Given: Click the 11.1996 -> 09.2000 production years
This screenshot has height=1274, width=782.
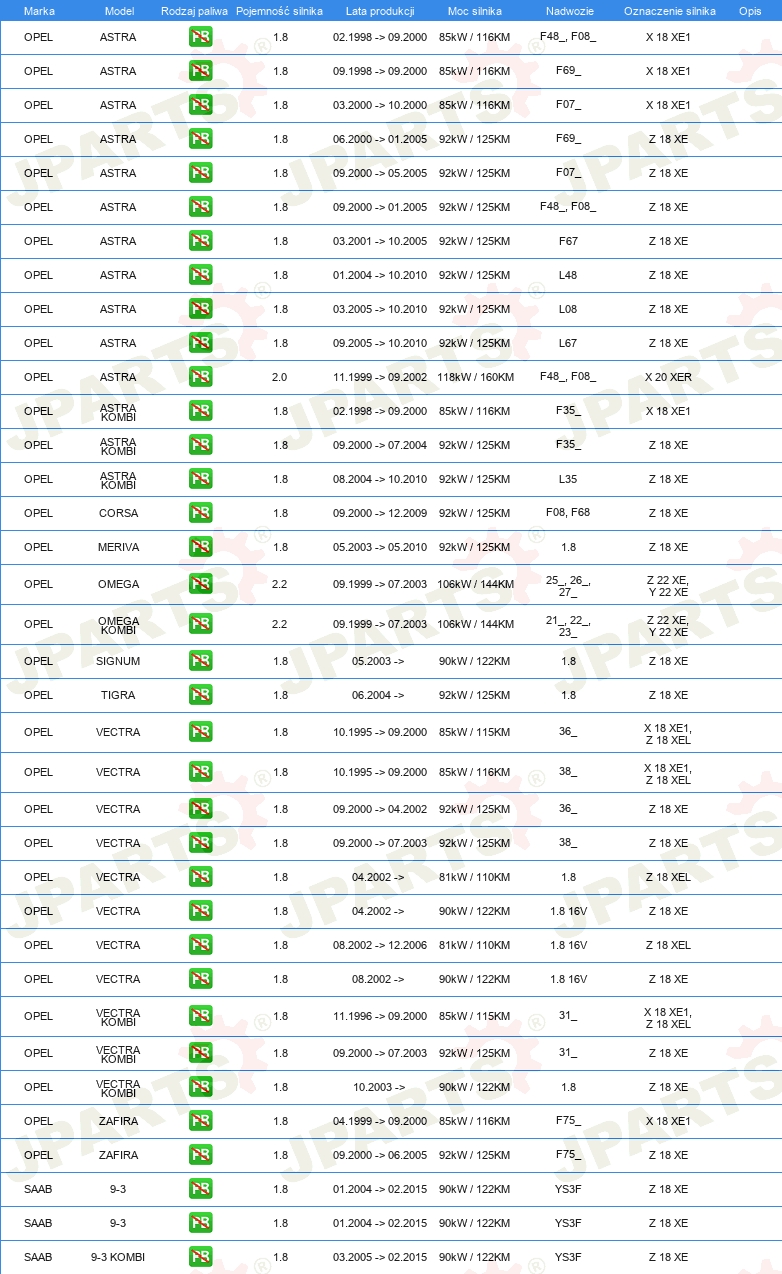Looking at the screenshot, I should pyautogui.click(x=380, y=1016).
